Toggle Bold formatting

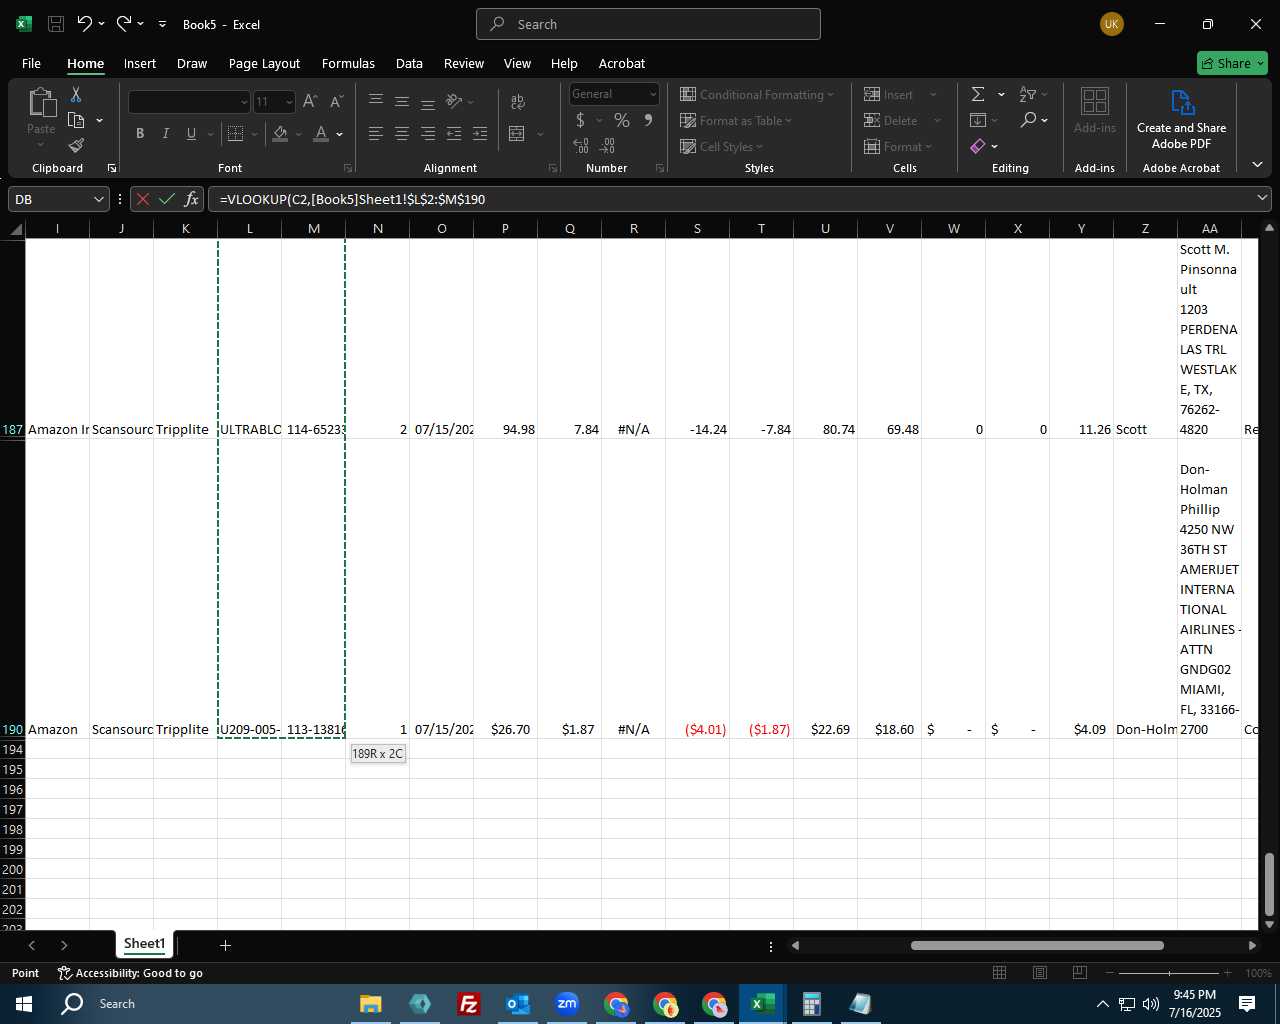pos(140,133)
